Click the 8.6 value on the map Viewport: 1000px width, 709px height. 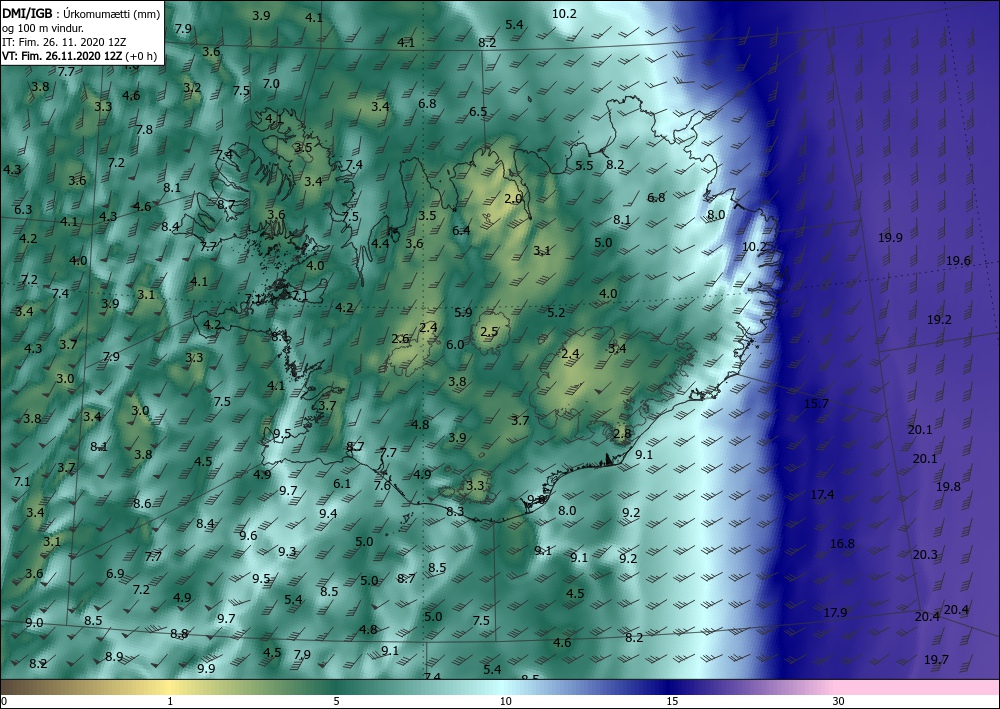point(142,504)
